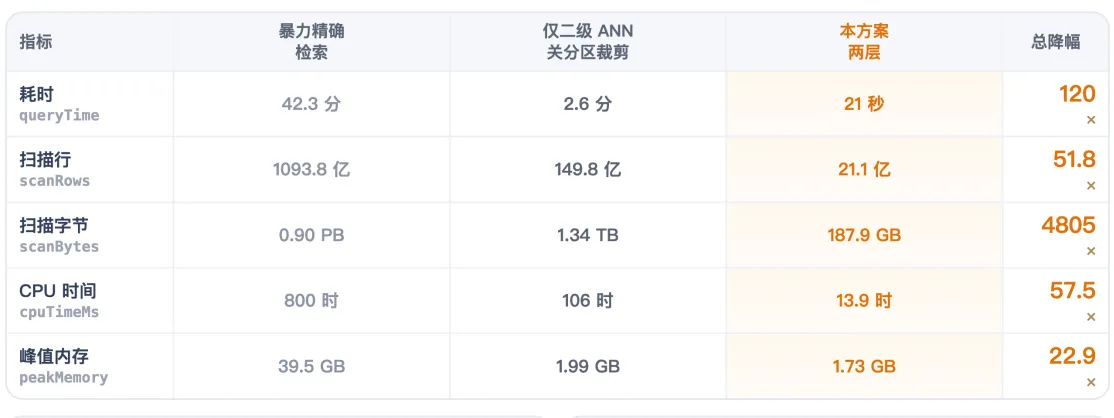Click the 1.73 GB peak memory cell
Screen dimensions: 1114x418
point(864,366)
